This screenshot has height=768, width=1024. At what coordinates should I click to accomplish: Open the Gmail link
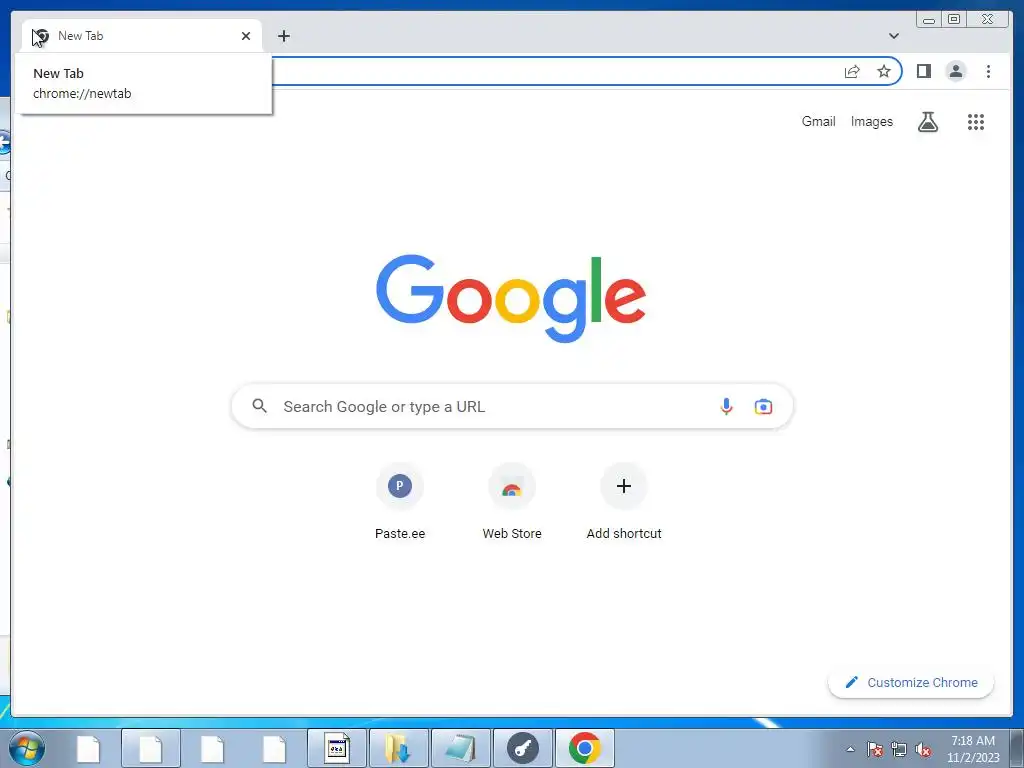click(x=818, y=121)
